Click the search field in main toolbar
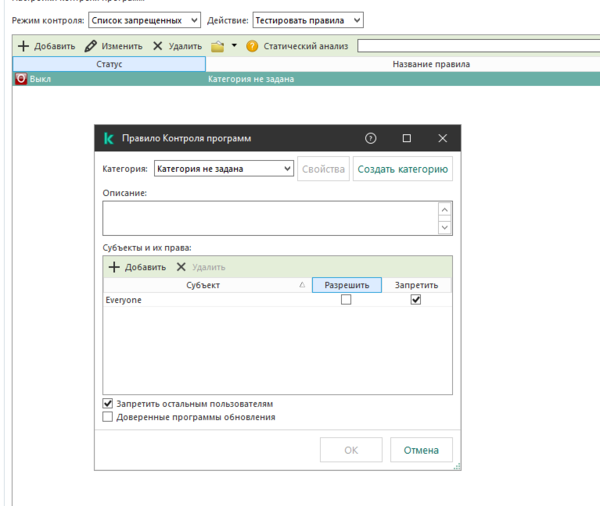This screenshot has height=506, width=600. pyautogui.click(x=478, y=46)
